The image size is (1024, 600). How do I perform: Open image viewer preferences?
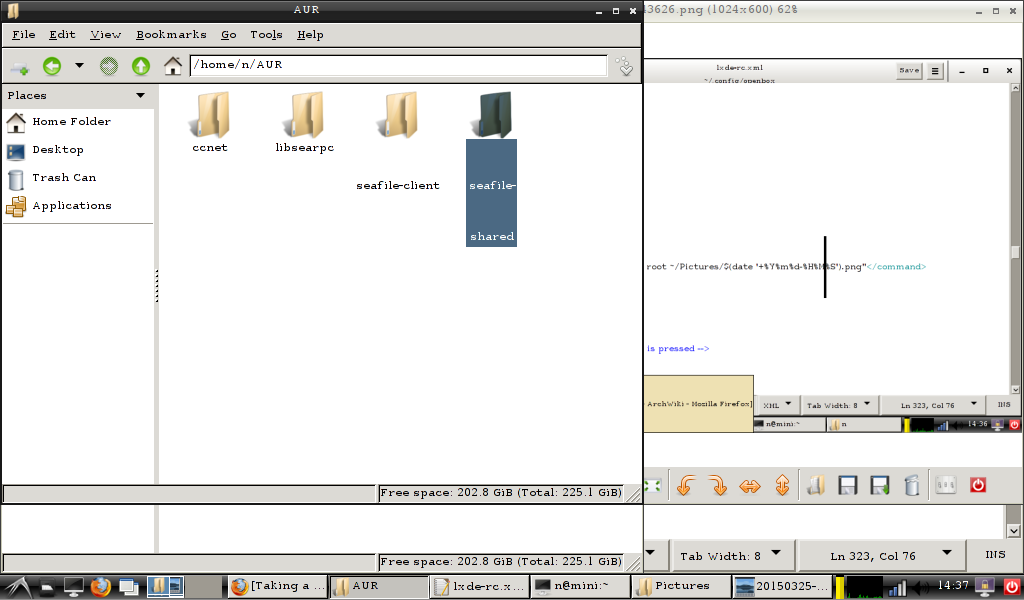946,486
